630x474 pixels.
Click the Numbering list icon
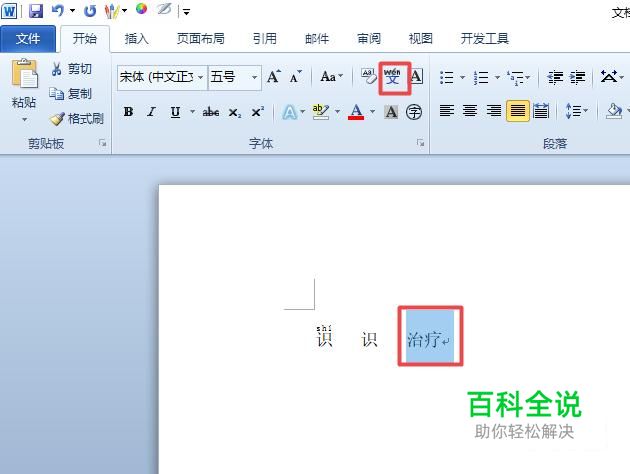click(481, 77)
